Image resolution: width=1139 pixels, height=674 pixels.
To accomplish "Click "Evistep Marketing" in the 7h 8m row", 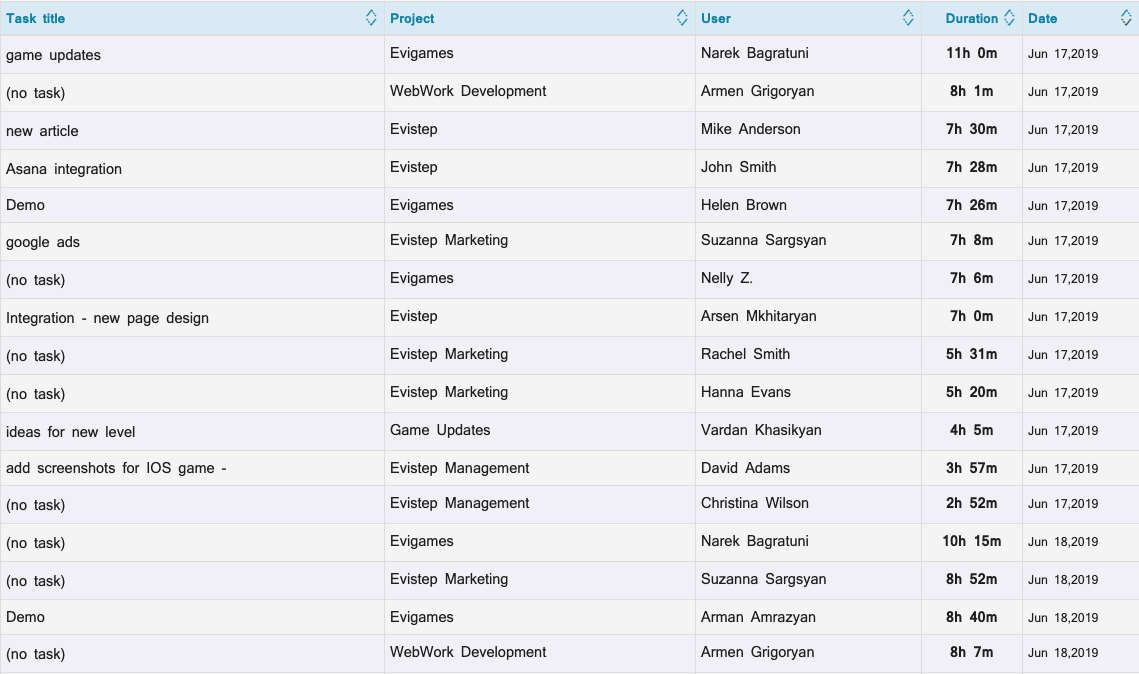I will (449, 240).
